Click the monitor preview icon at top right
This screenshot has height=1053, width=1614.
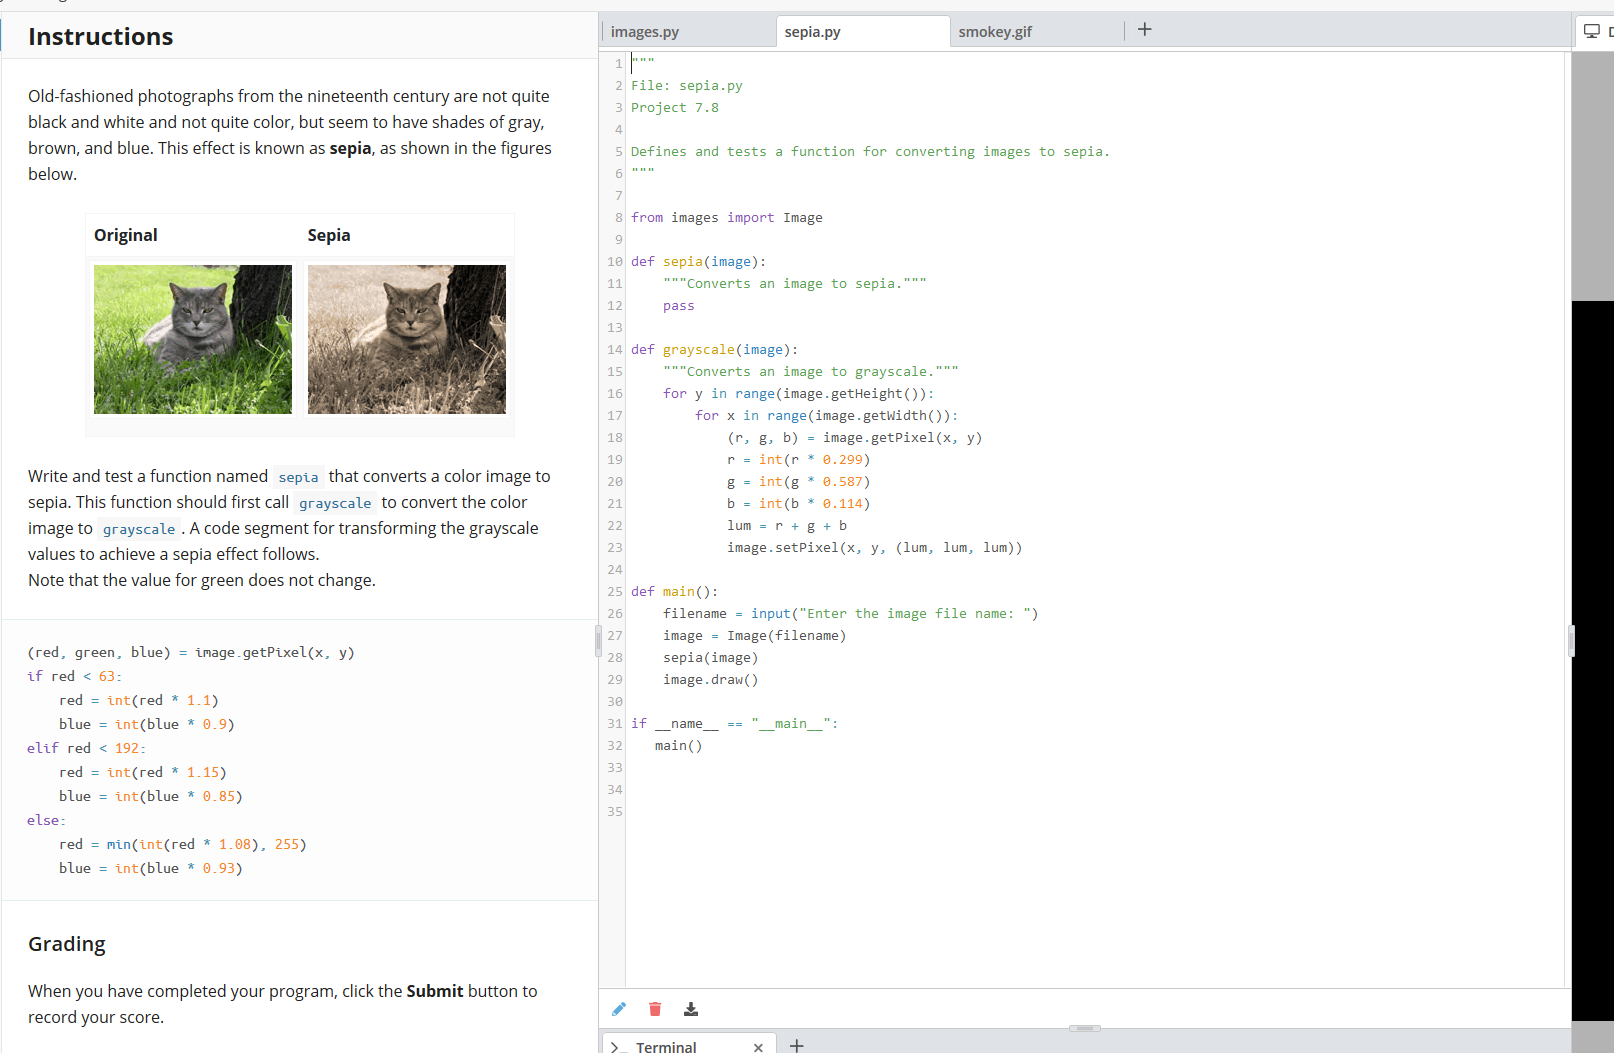tap(1591, 30)
